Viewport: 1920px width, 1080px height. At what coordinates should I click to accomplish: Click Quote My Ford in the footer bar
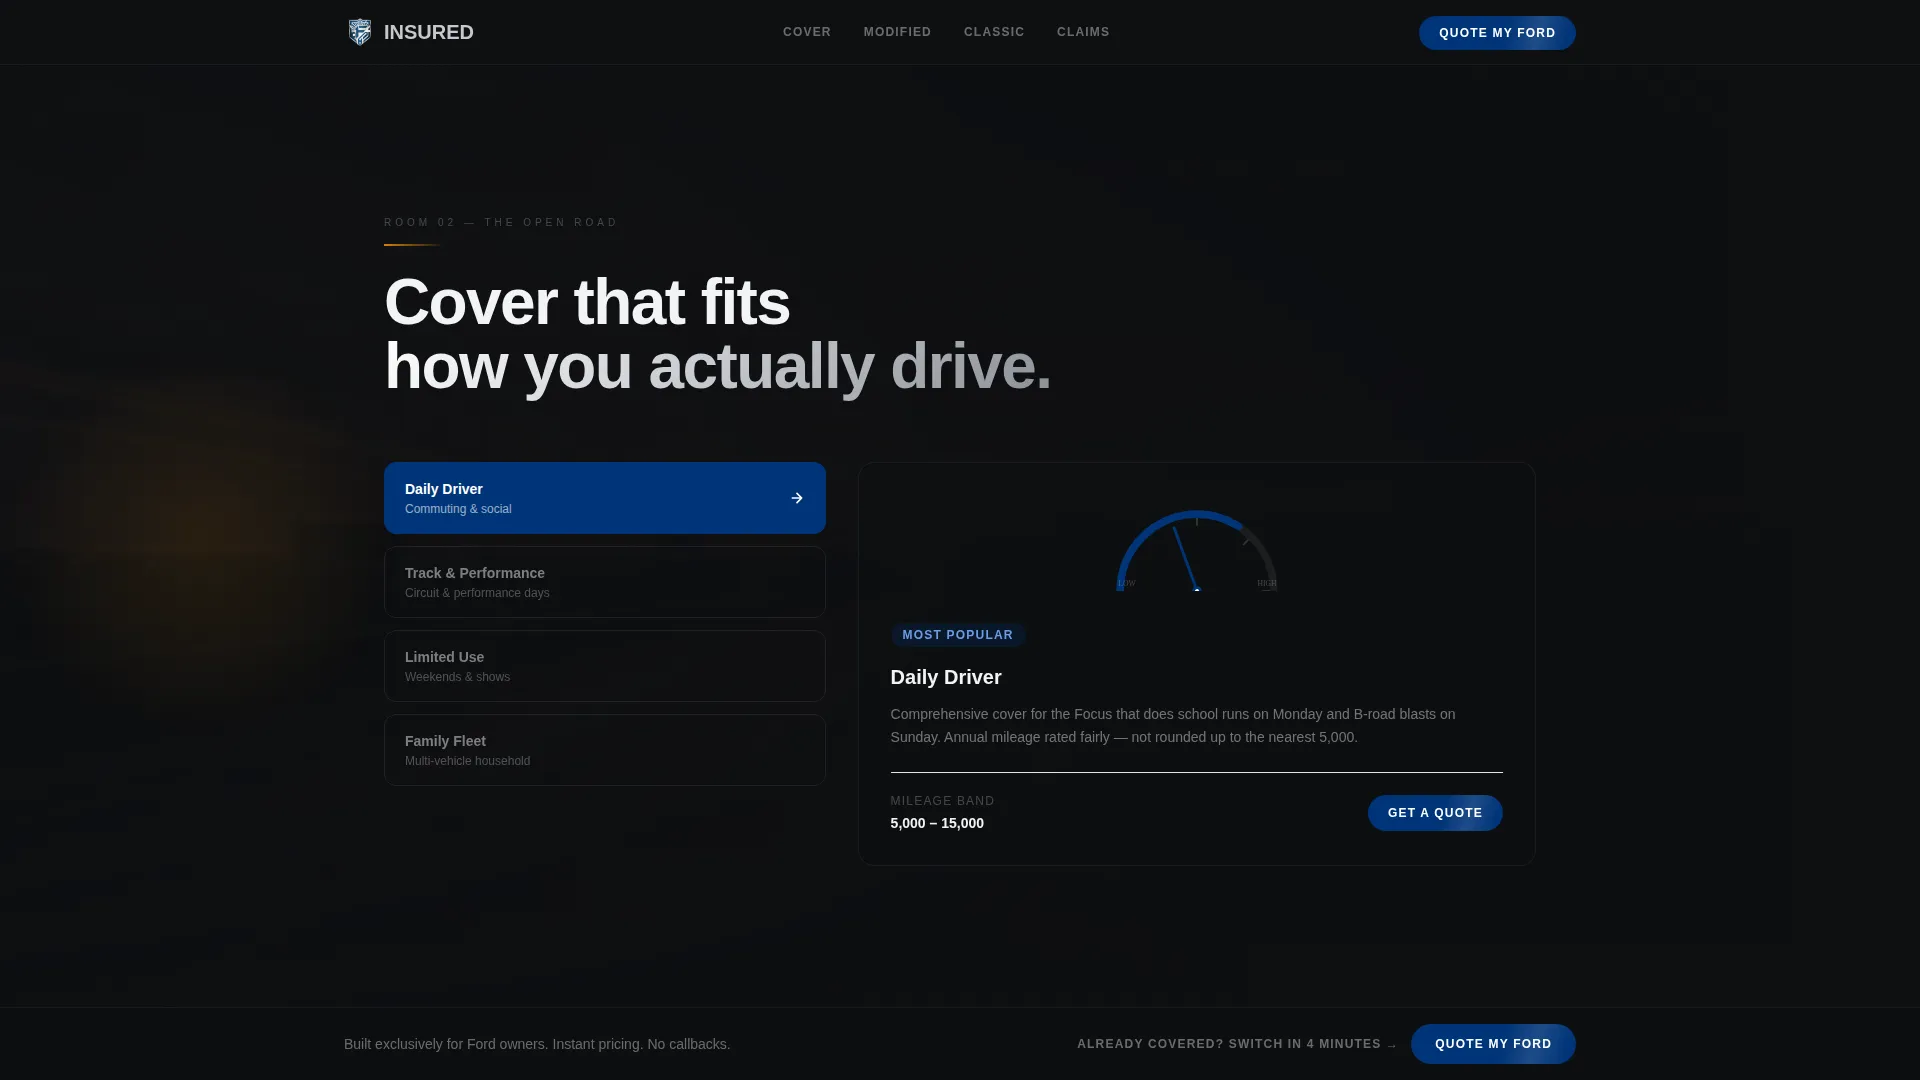1493,1044
